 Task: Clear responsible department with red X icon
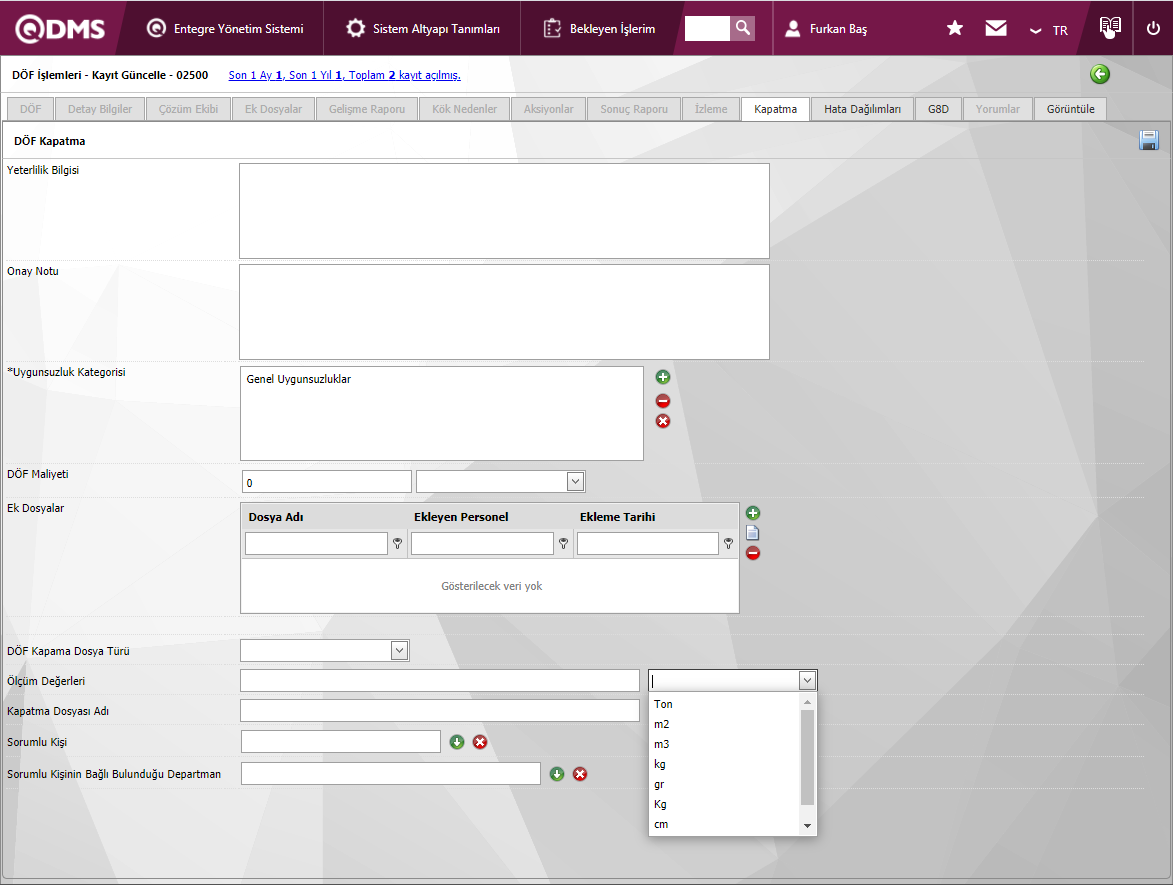click(580, 774)
